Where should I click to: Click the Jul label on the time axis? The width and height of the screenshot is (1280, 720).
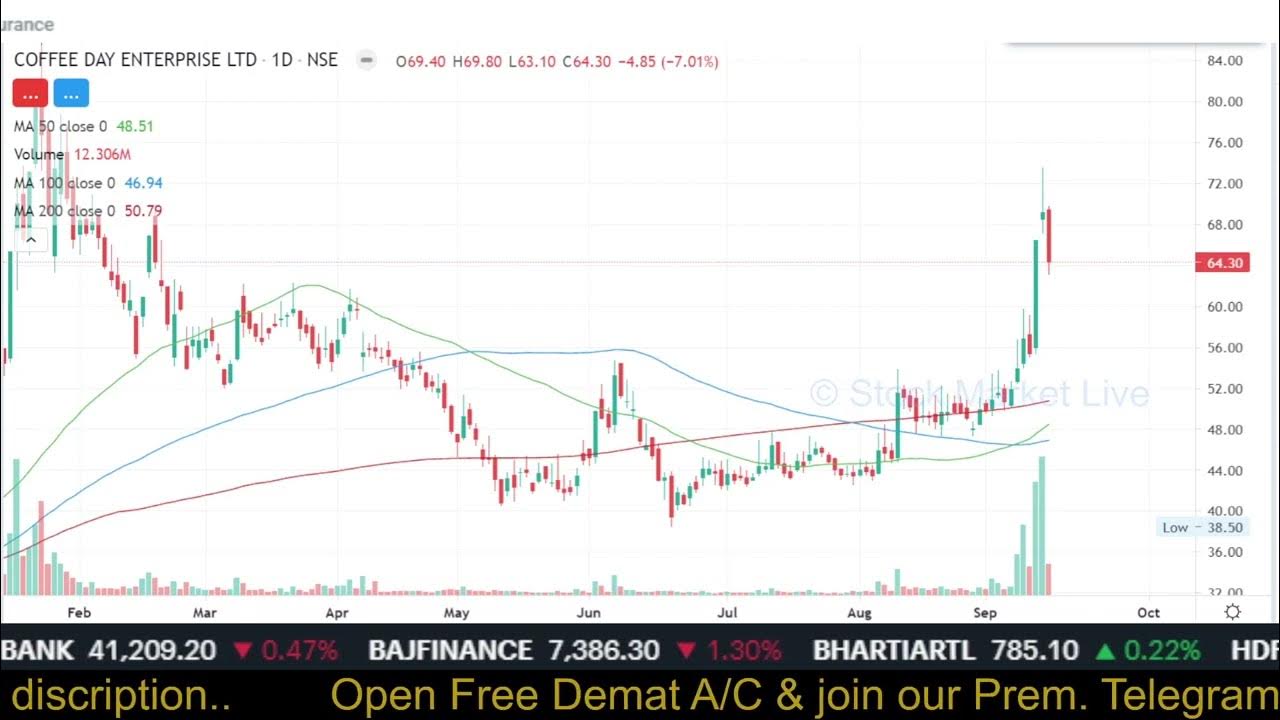(x=727, y=612)
